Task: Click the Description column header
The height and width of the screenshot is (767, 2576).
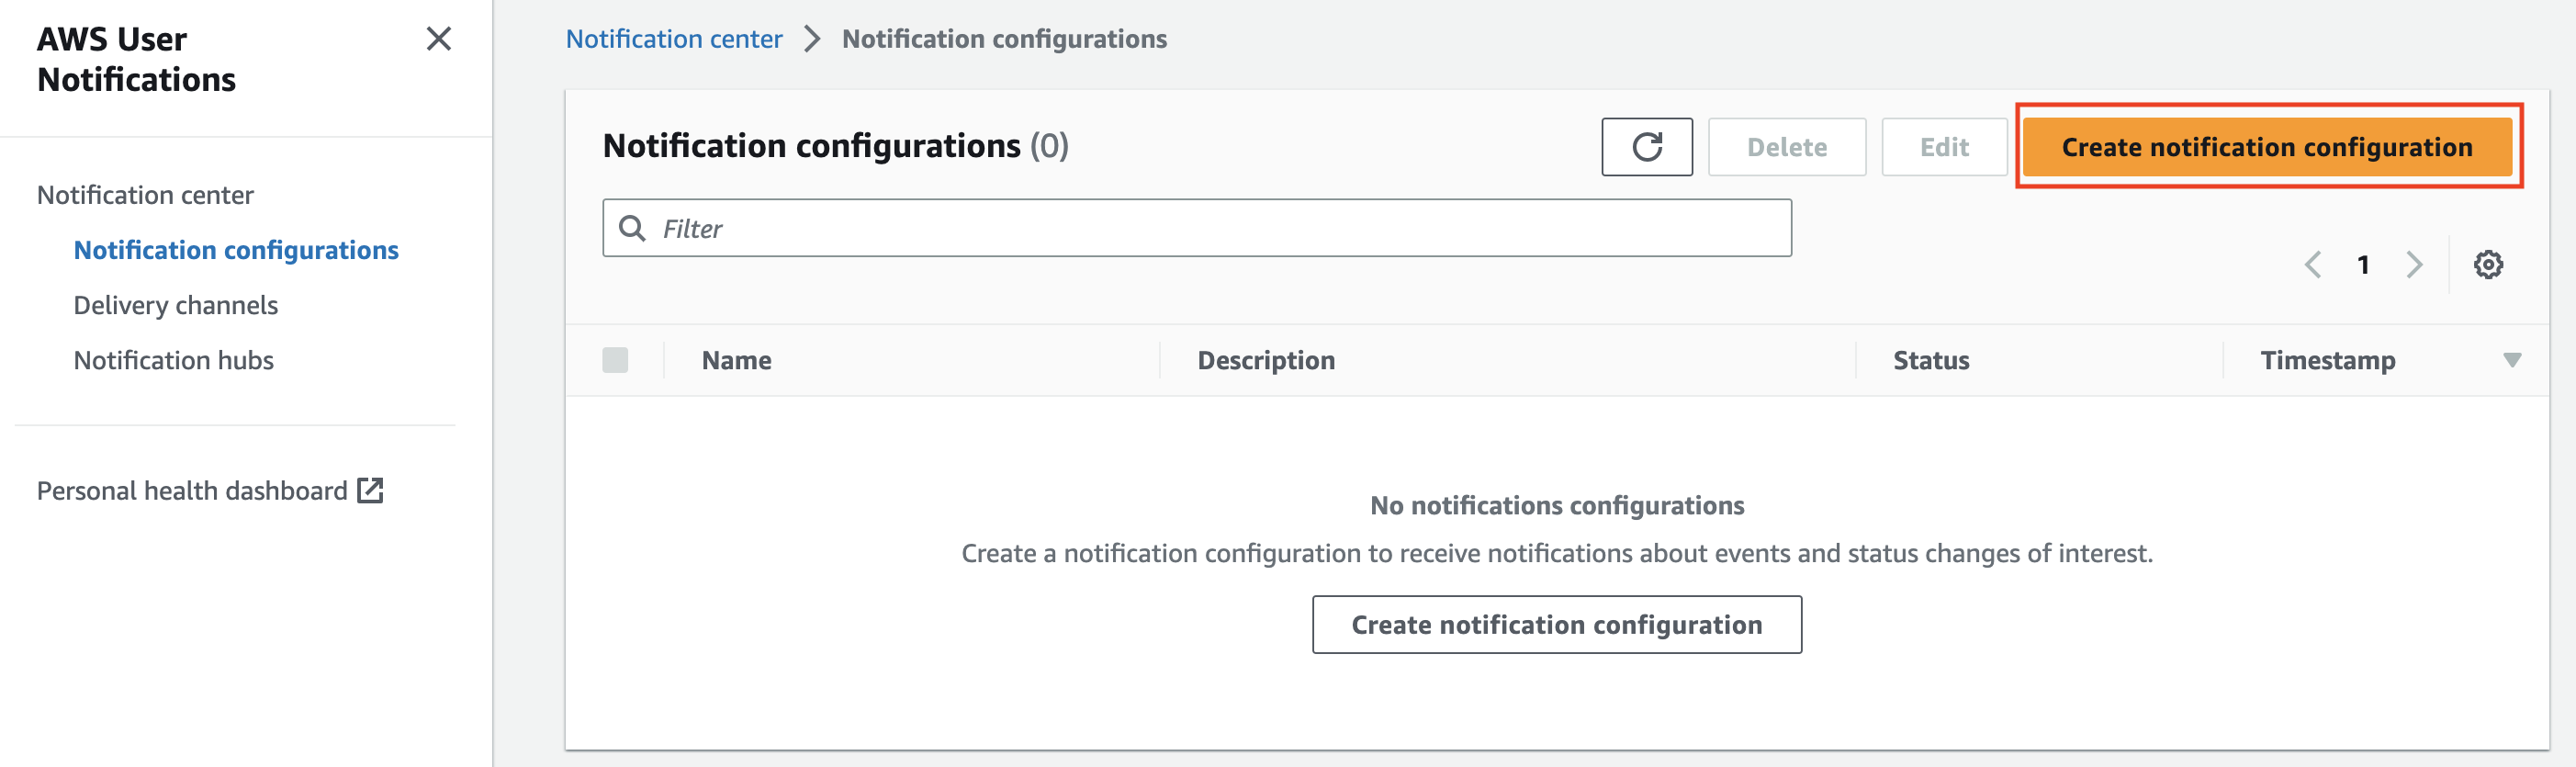Action: pos(1266,360)
